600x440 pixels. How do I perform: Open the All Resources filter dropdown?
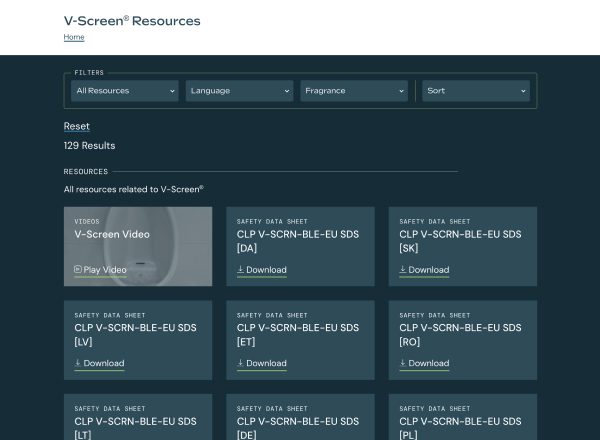point(125,91)
